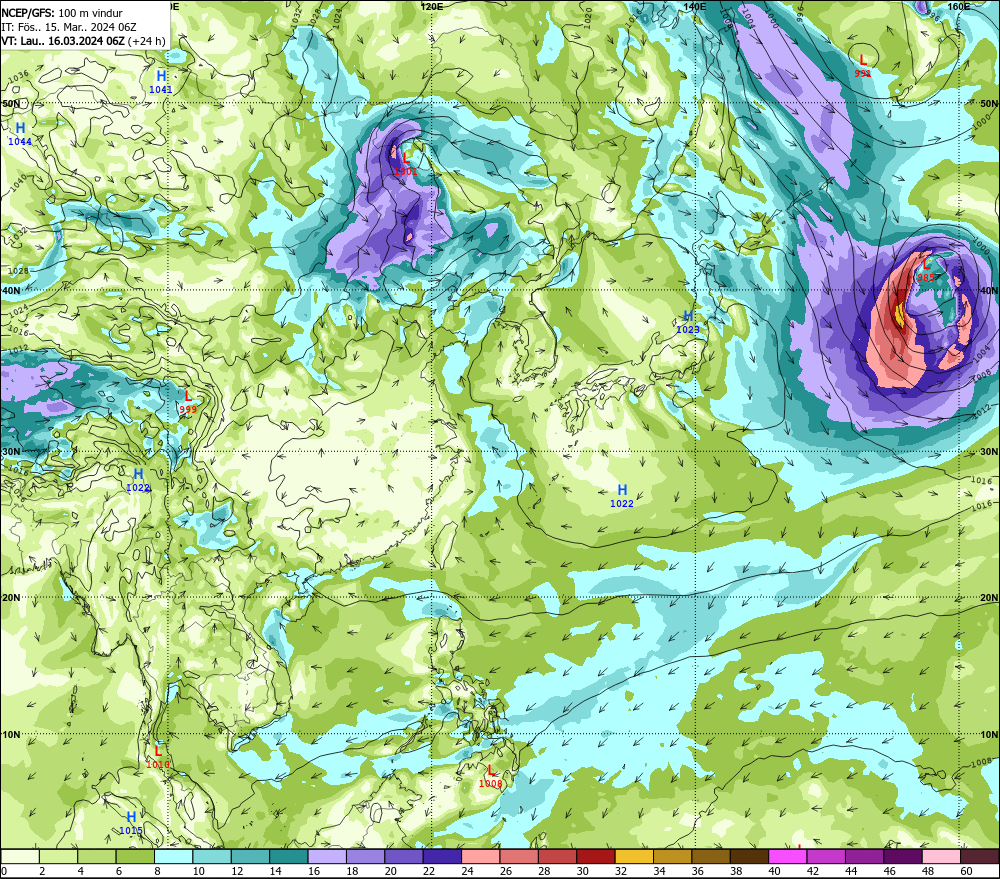Click the 40N label on the right edge
The image size is (1000, 879).
tap(989, 291)
